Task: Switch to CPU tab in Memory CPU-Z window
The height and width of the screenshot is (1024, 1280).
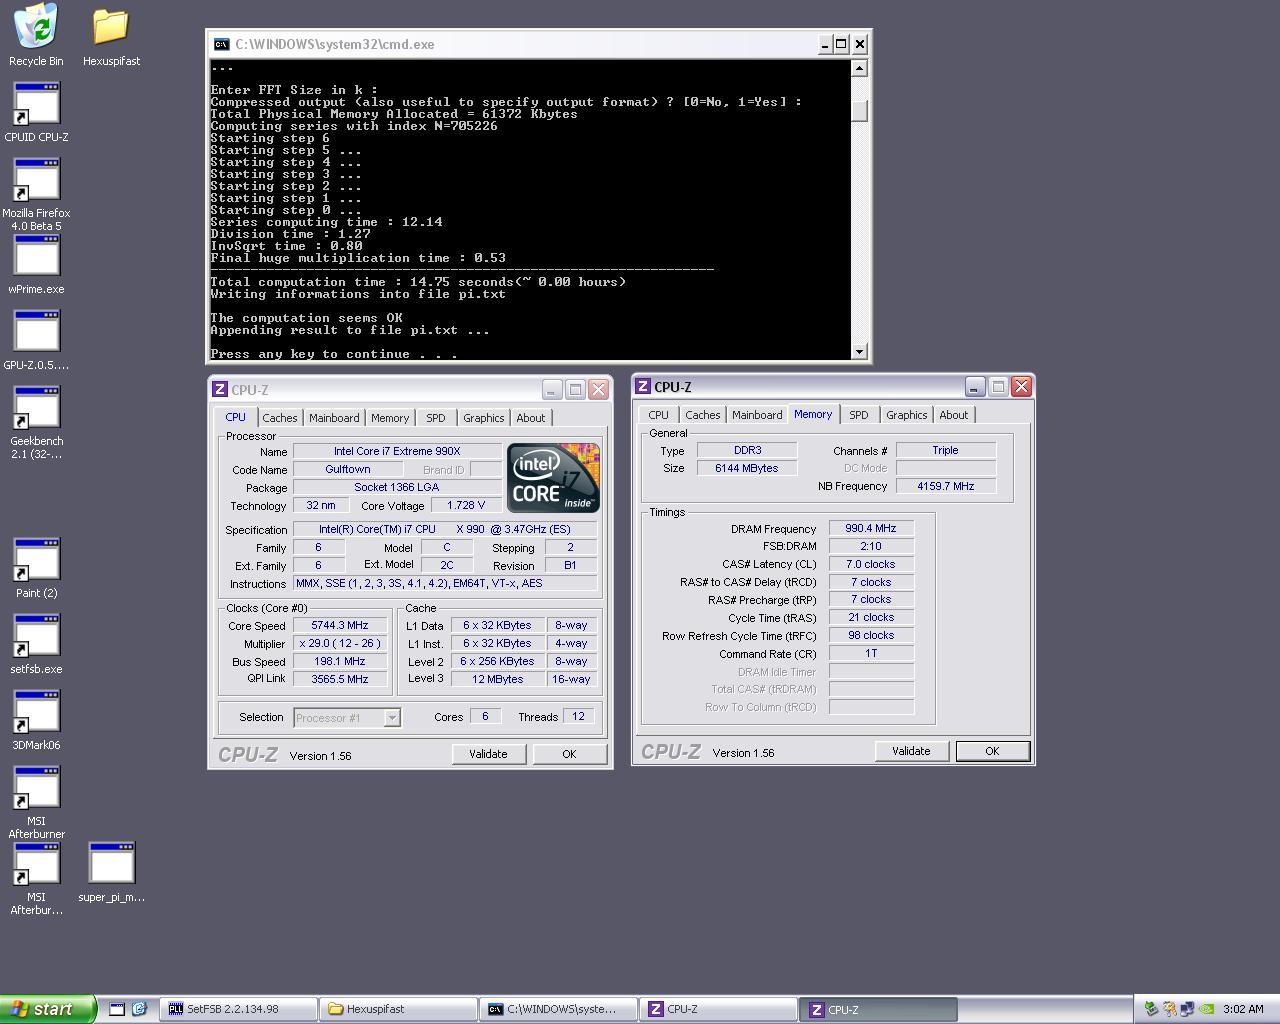Action: [658, 415]
